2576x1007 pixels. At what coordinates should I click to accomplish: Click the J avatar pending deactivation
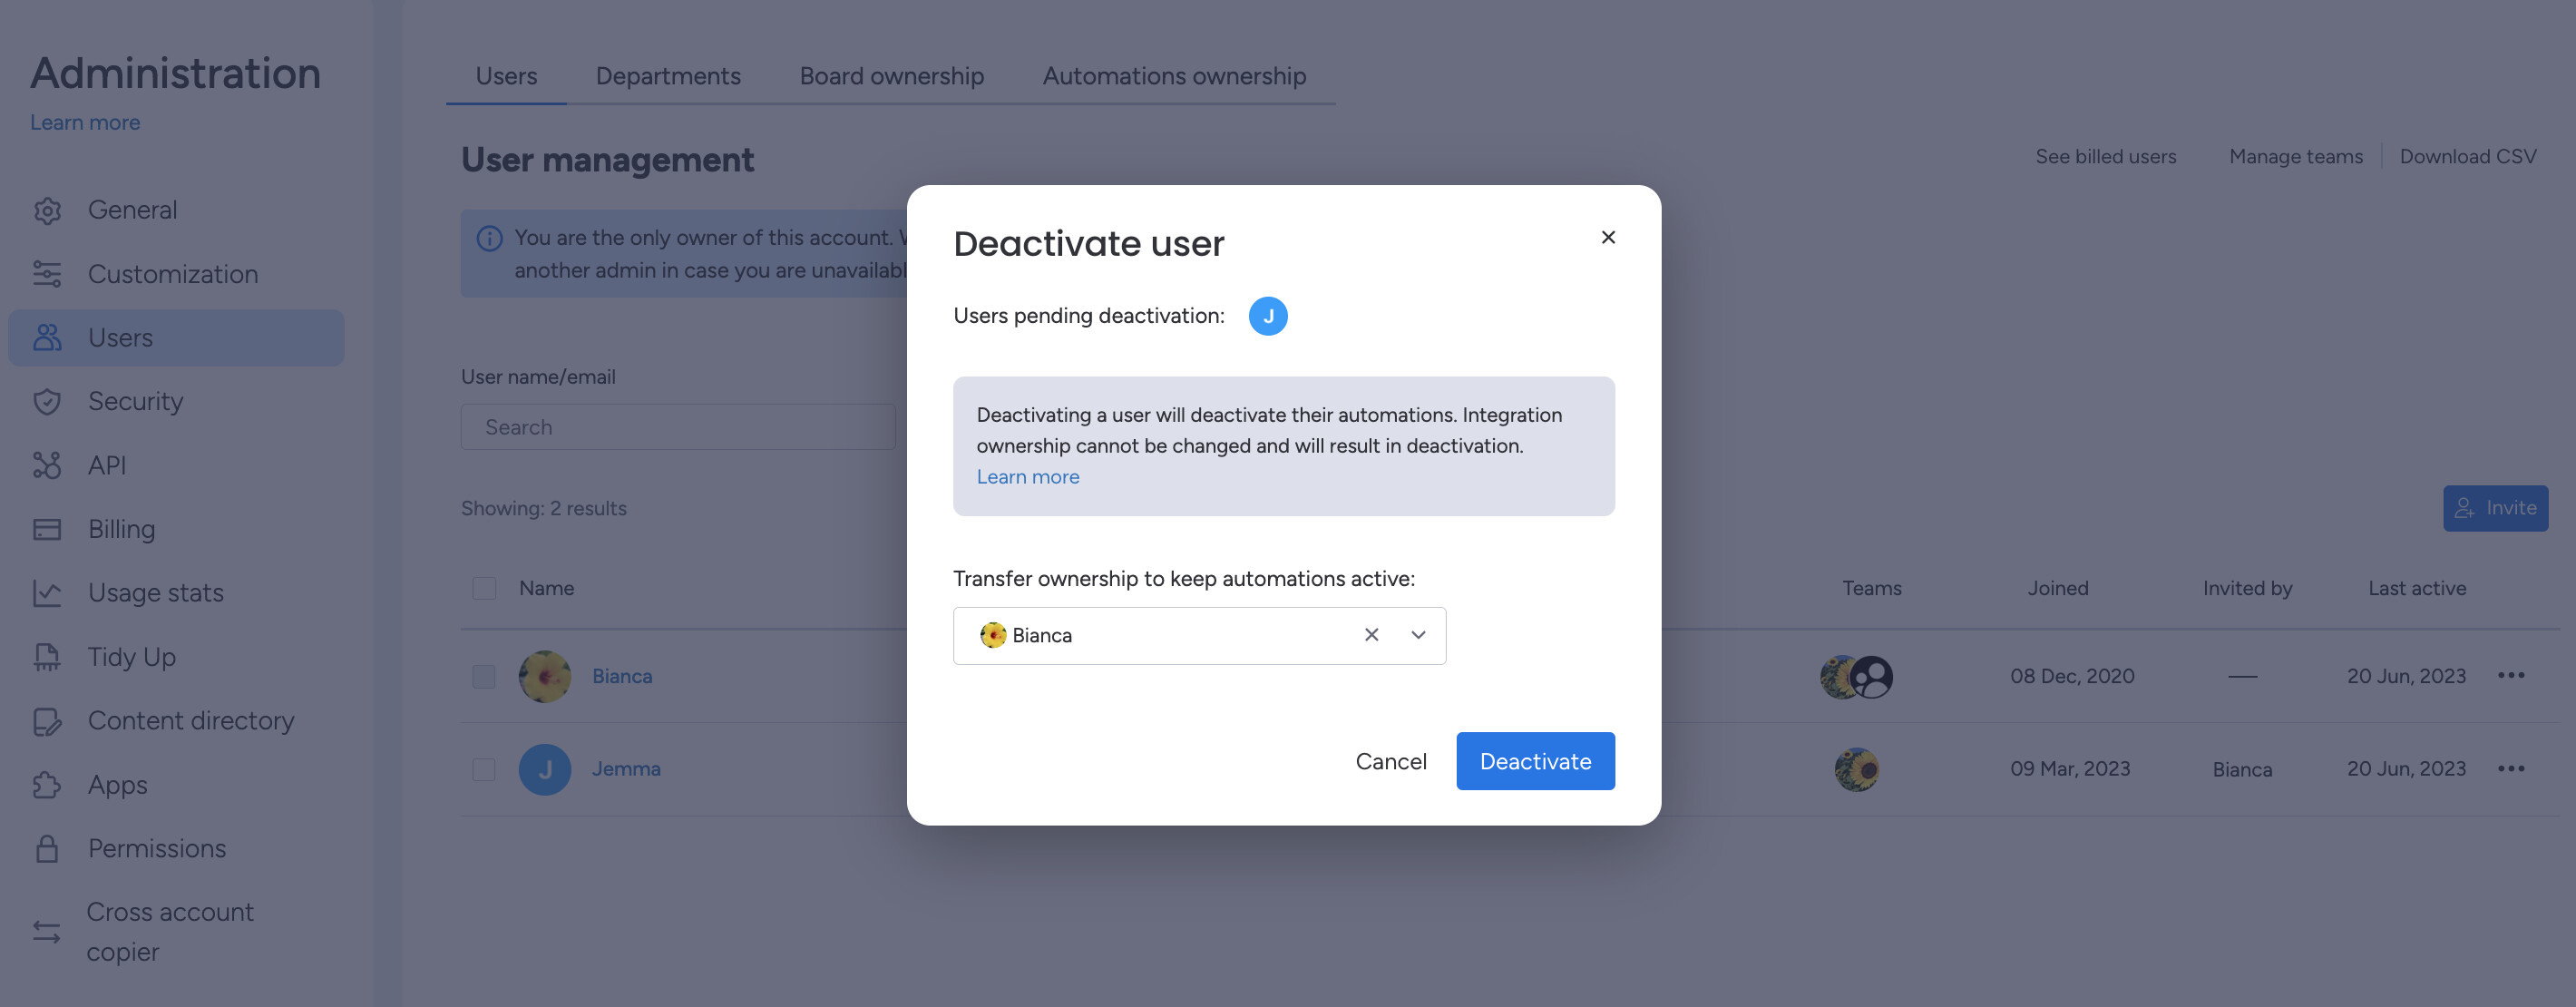pos(1268,316)
